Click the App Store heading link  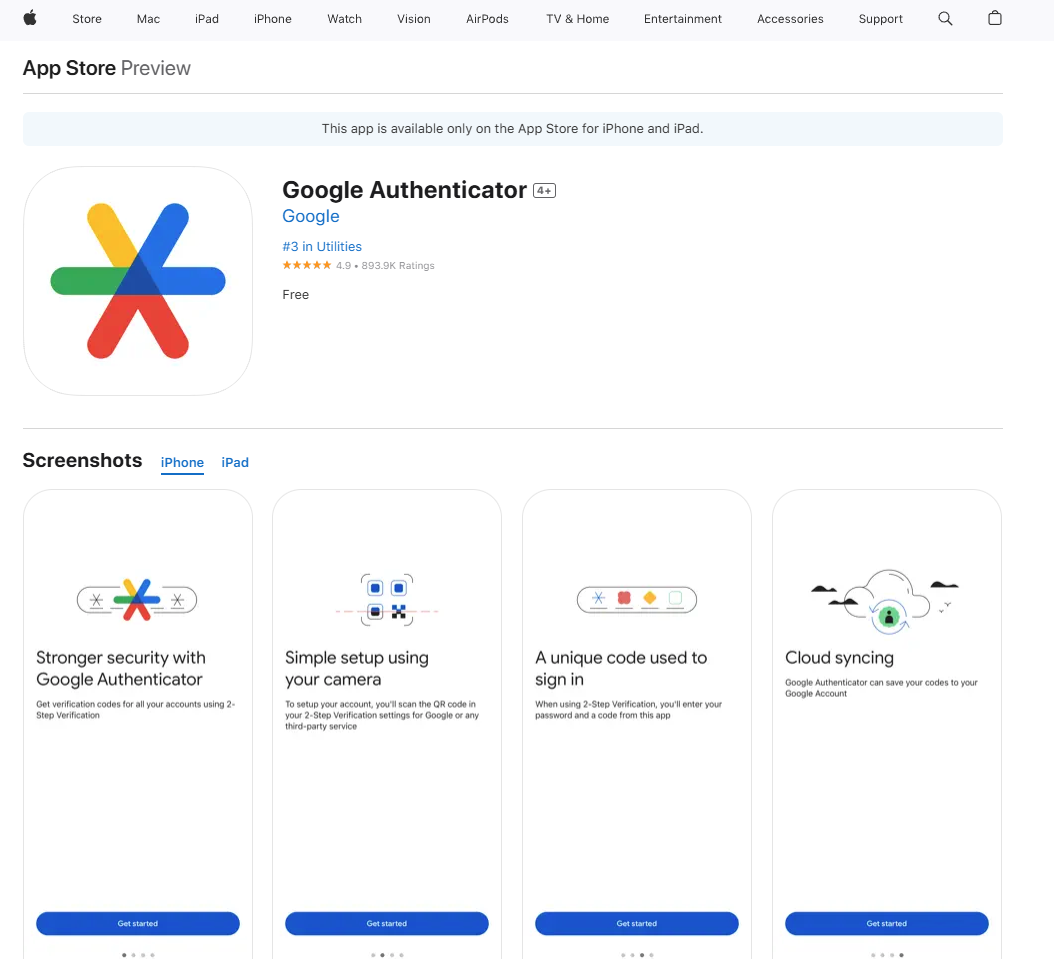pyautogui.click(x=69, y=68)
